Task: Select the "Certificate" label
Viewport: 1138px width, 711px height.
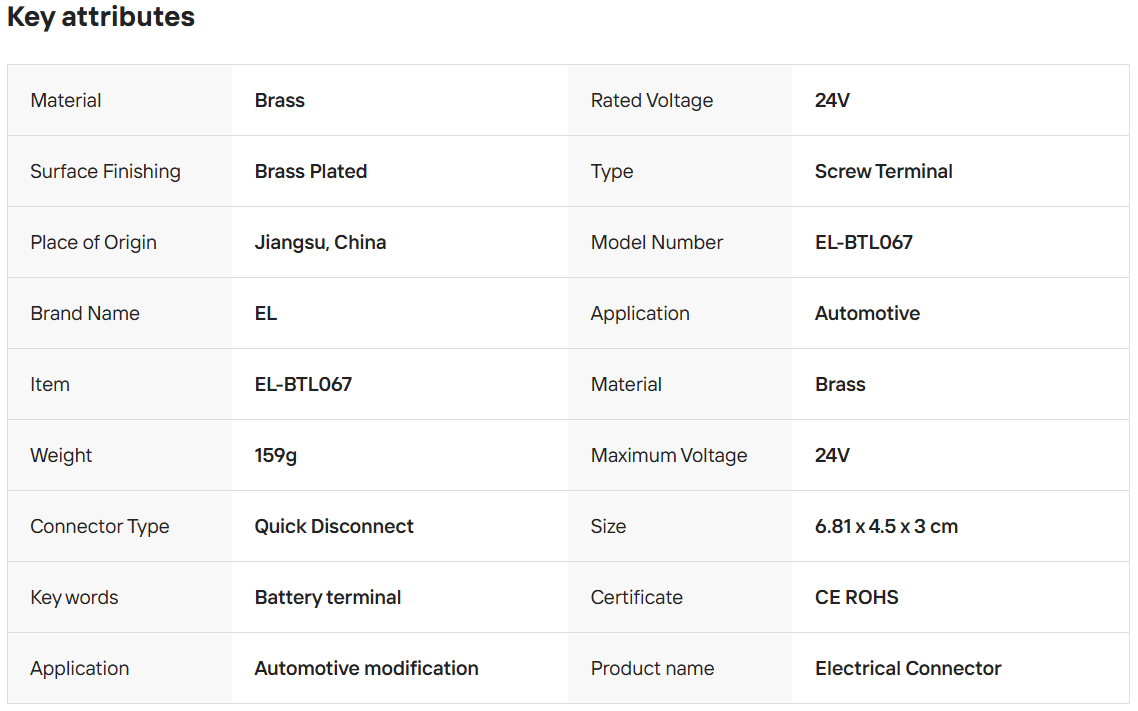Action: 637,597
